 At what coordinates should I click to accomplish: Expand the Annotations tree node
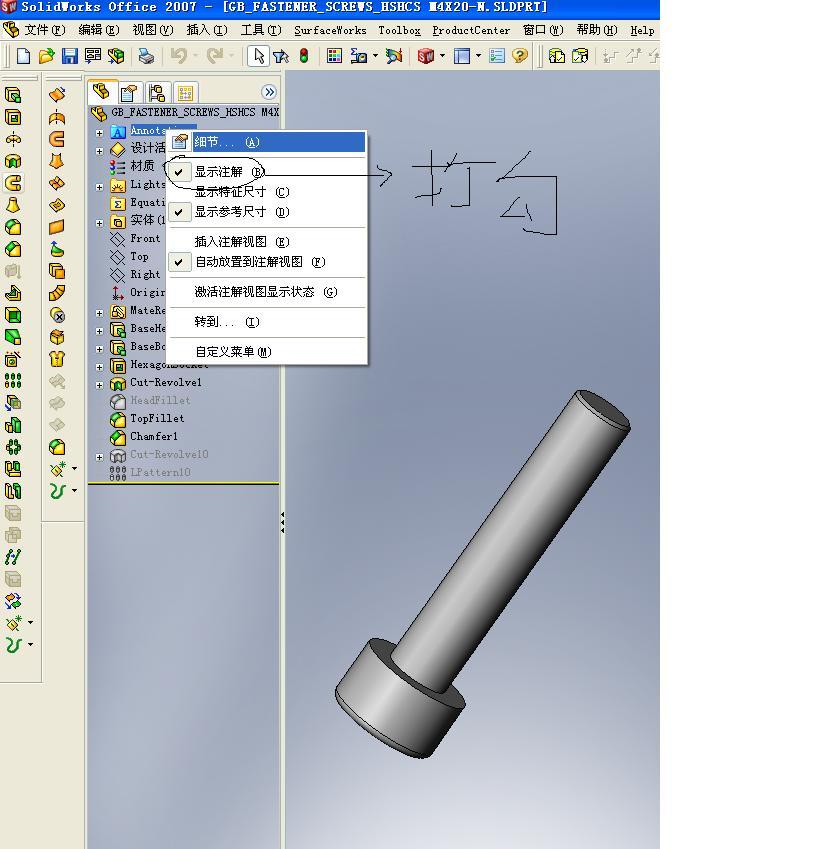click(100, 133)
